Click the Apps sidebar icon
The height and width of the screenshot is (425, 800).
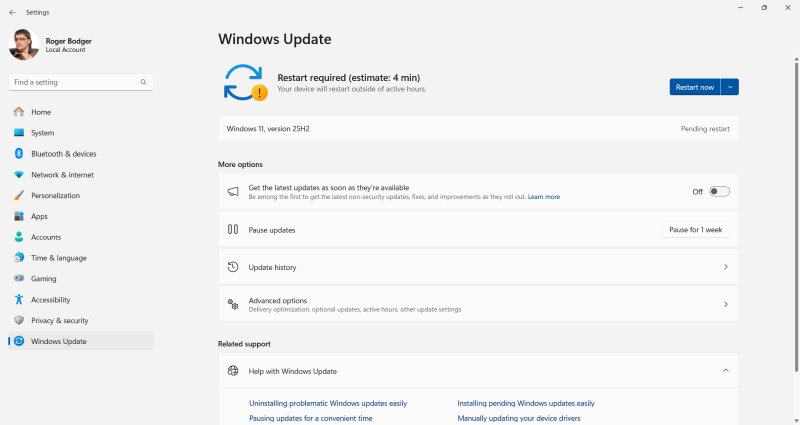click(19, 216)
